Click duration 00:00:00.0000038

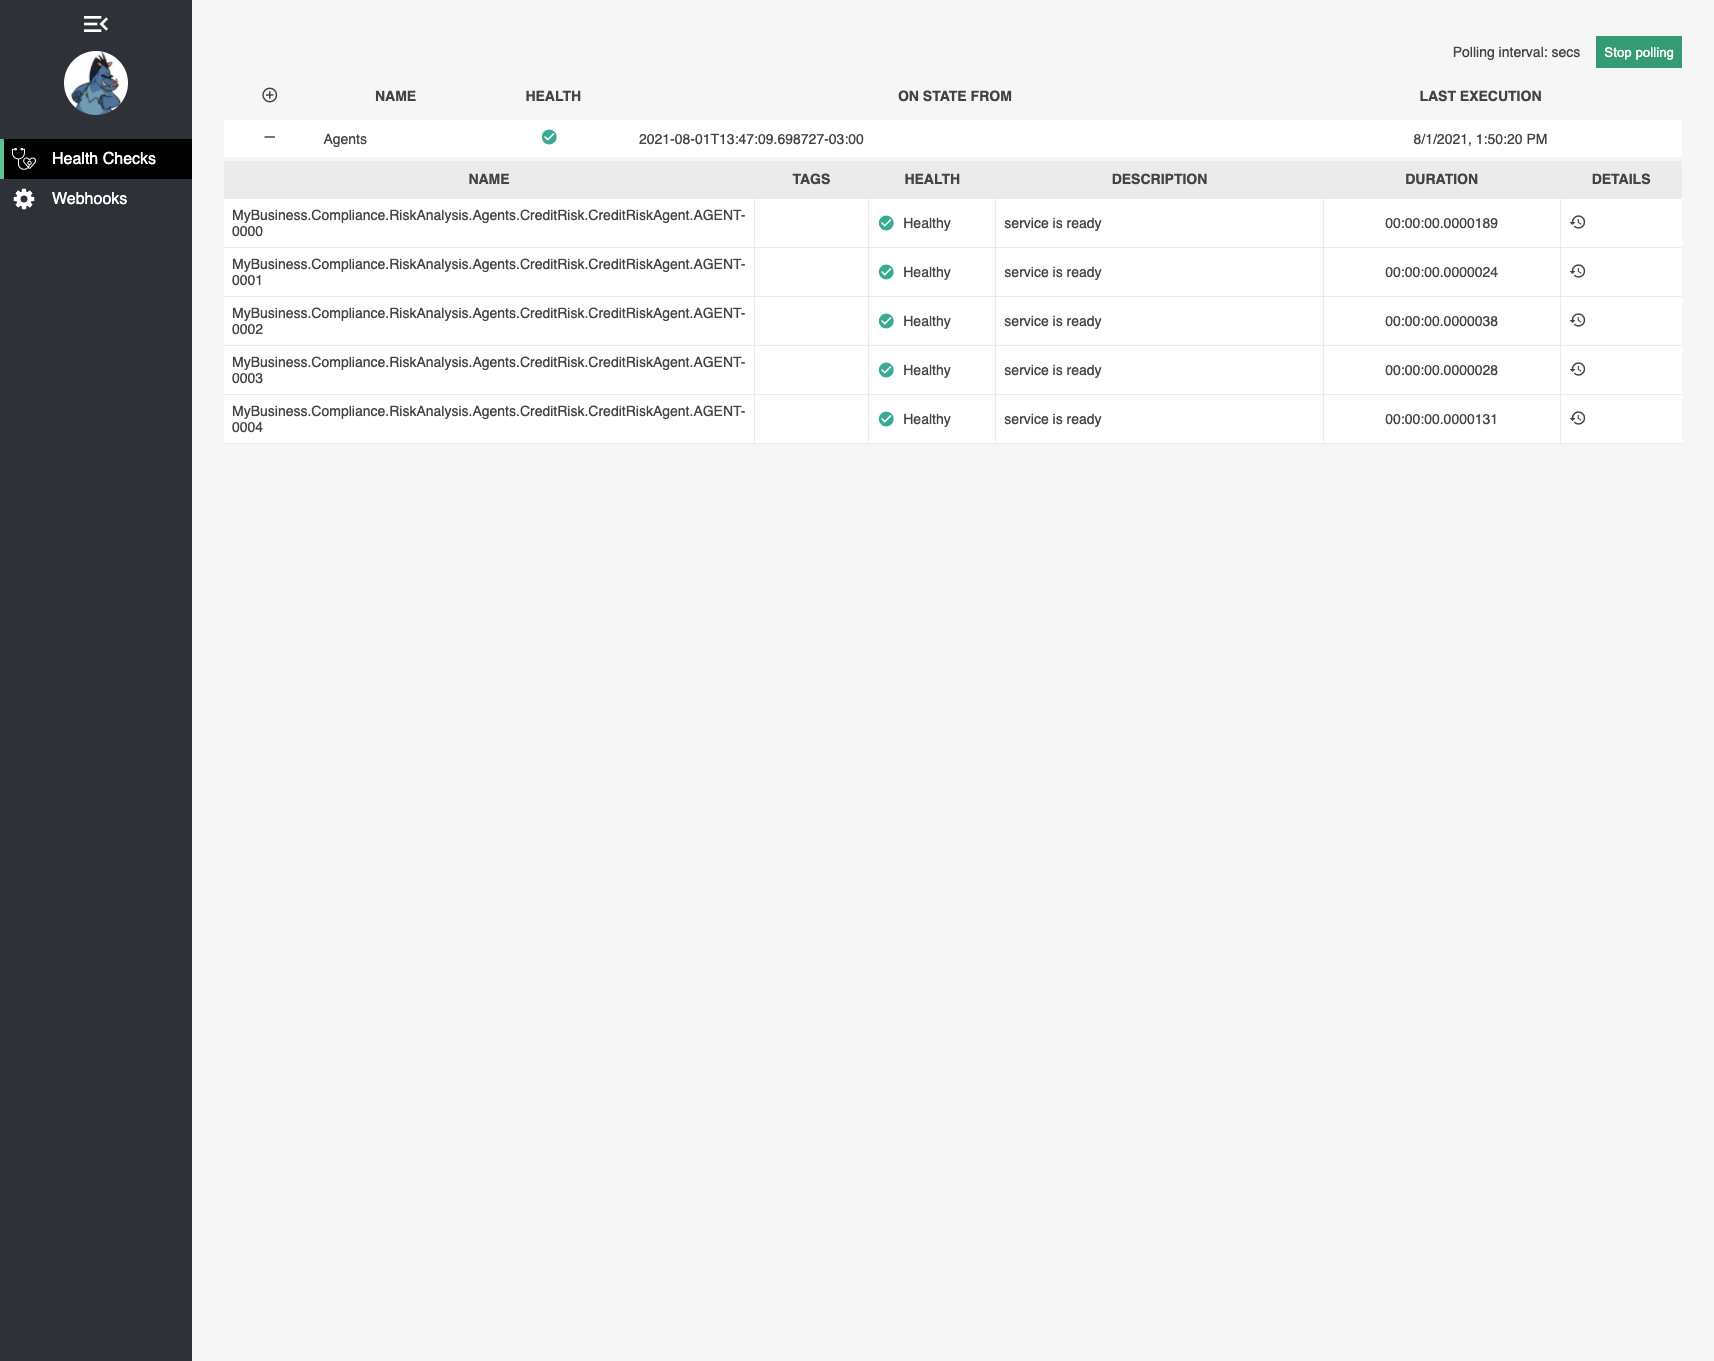pos(1441,321)
